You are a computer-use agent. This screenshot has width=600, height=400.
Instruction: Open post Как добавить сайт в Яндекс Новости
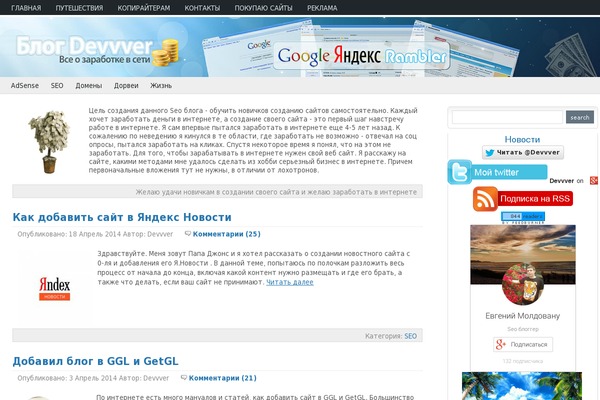point(122,217)
